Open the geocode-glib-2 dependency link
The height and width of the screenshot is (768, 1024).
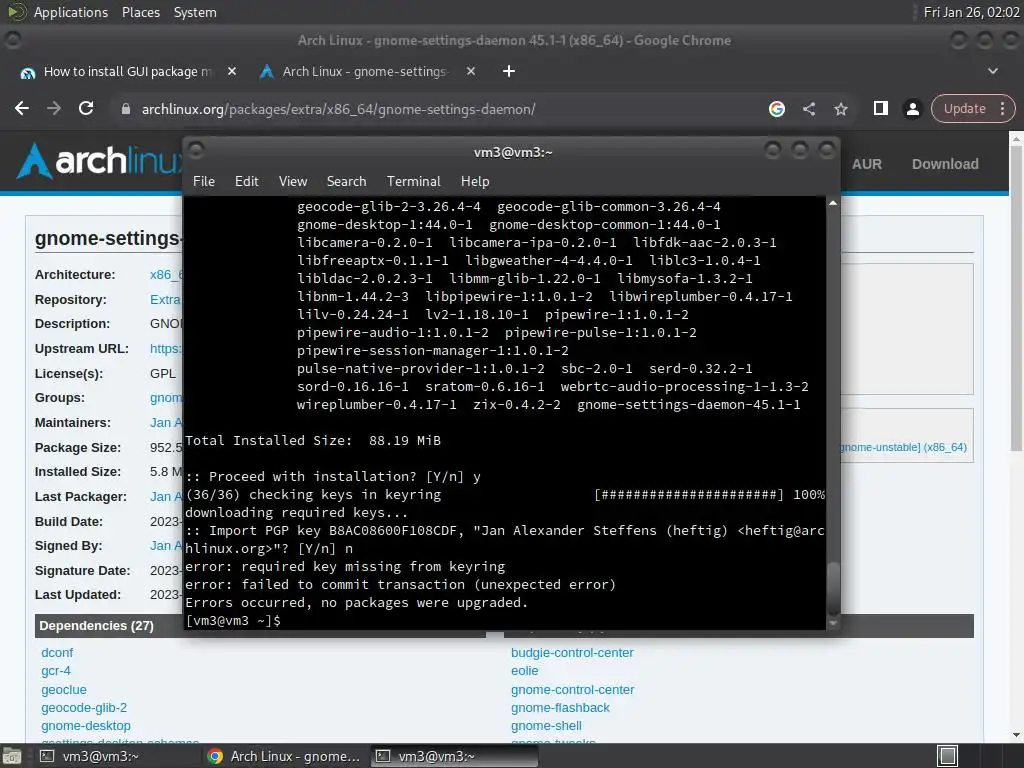coord(84,707)
